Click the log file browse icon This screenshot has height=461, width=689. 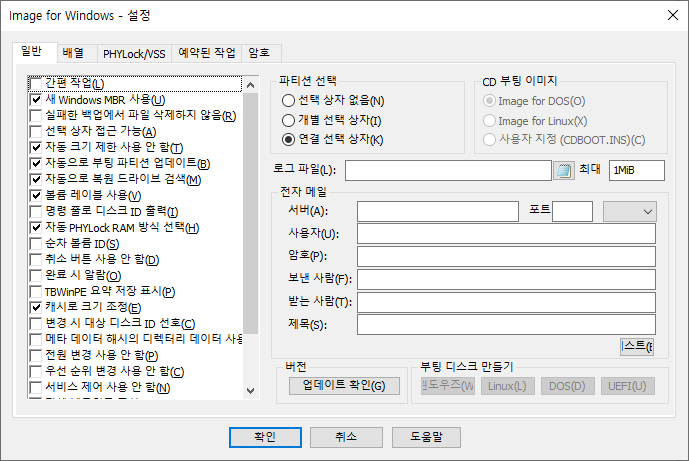click(x=565, y=171)
